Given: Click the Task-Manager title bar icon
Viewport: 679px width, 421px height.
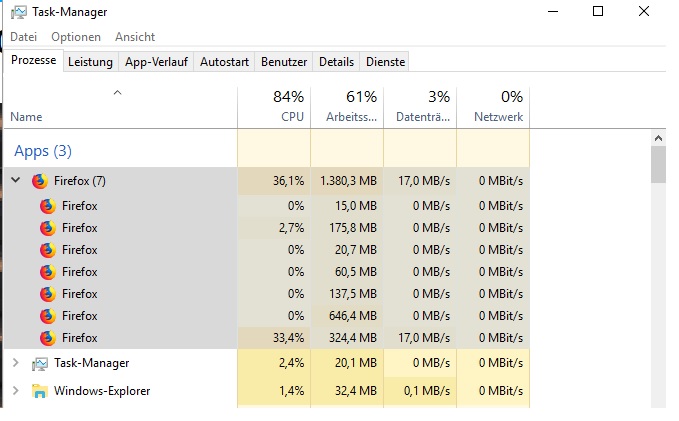Looking at the screenshot, I should [19, 12].
